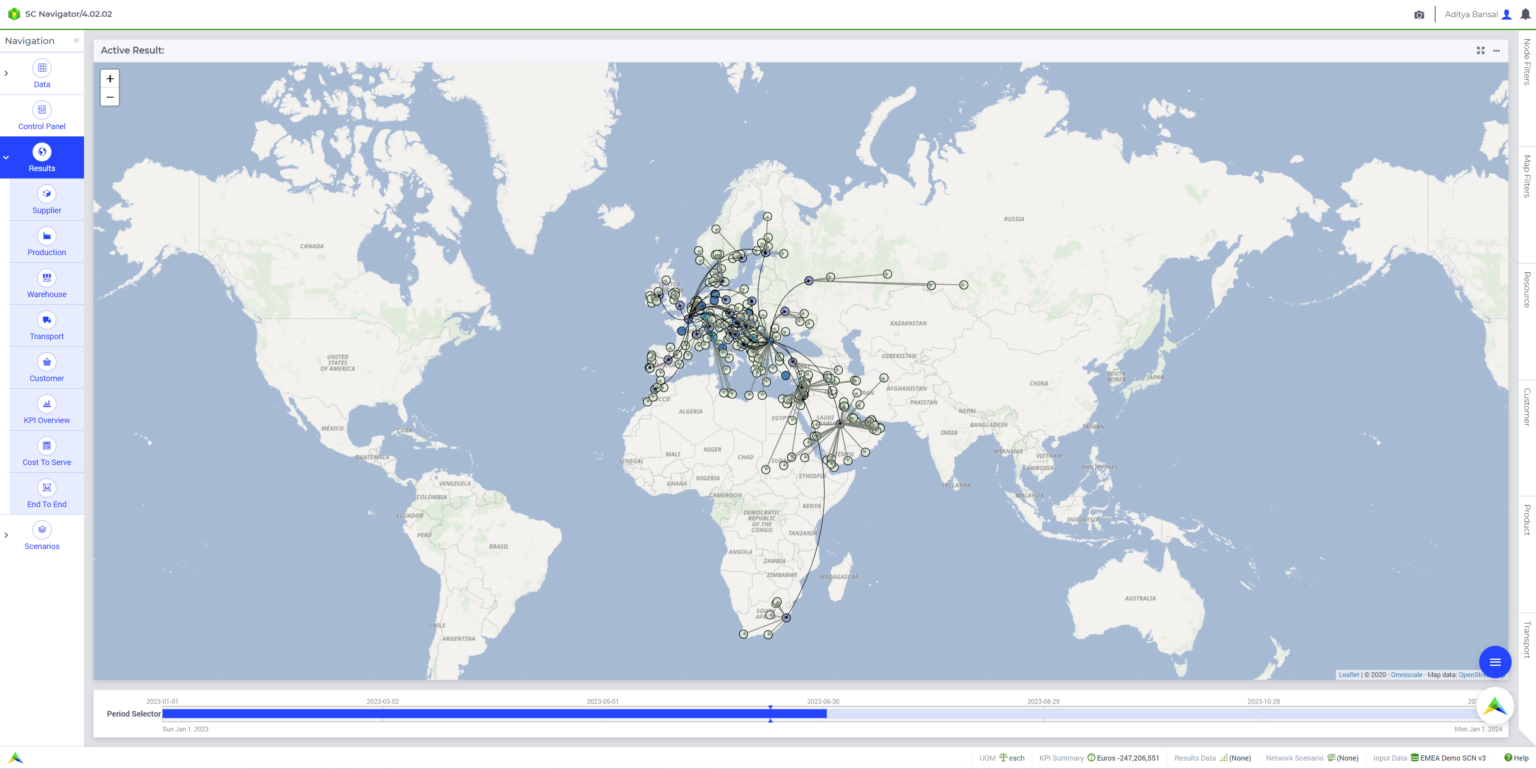Select the Warehouse icon in sidebar
1536x769 pixels.
(46, 278)
